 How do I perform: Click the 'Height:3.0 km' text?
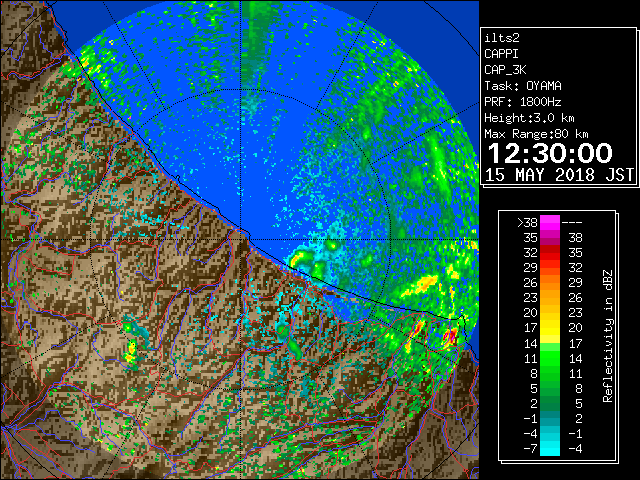coord(529,118)
